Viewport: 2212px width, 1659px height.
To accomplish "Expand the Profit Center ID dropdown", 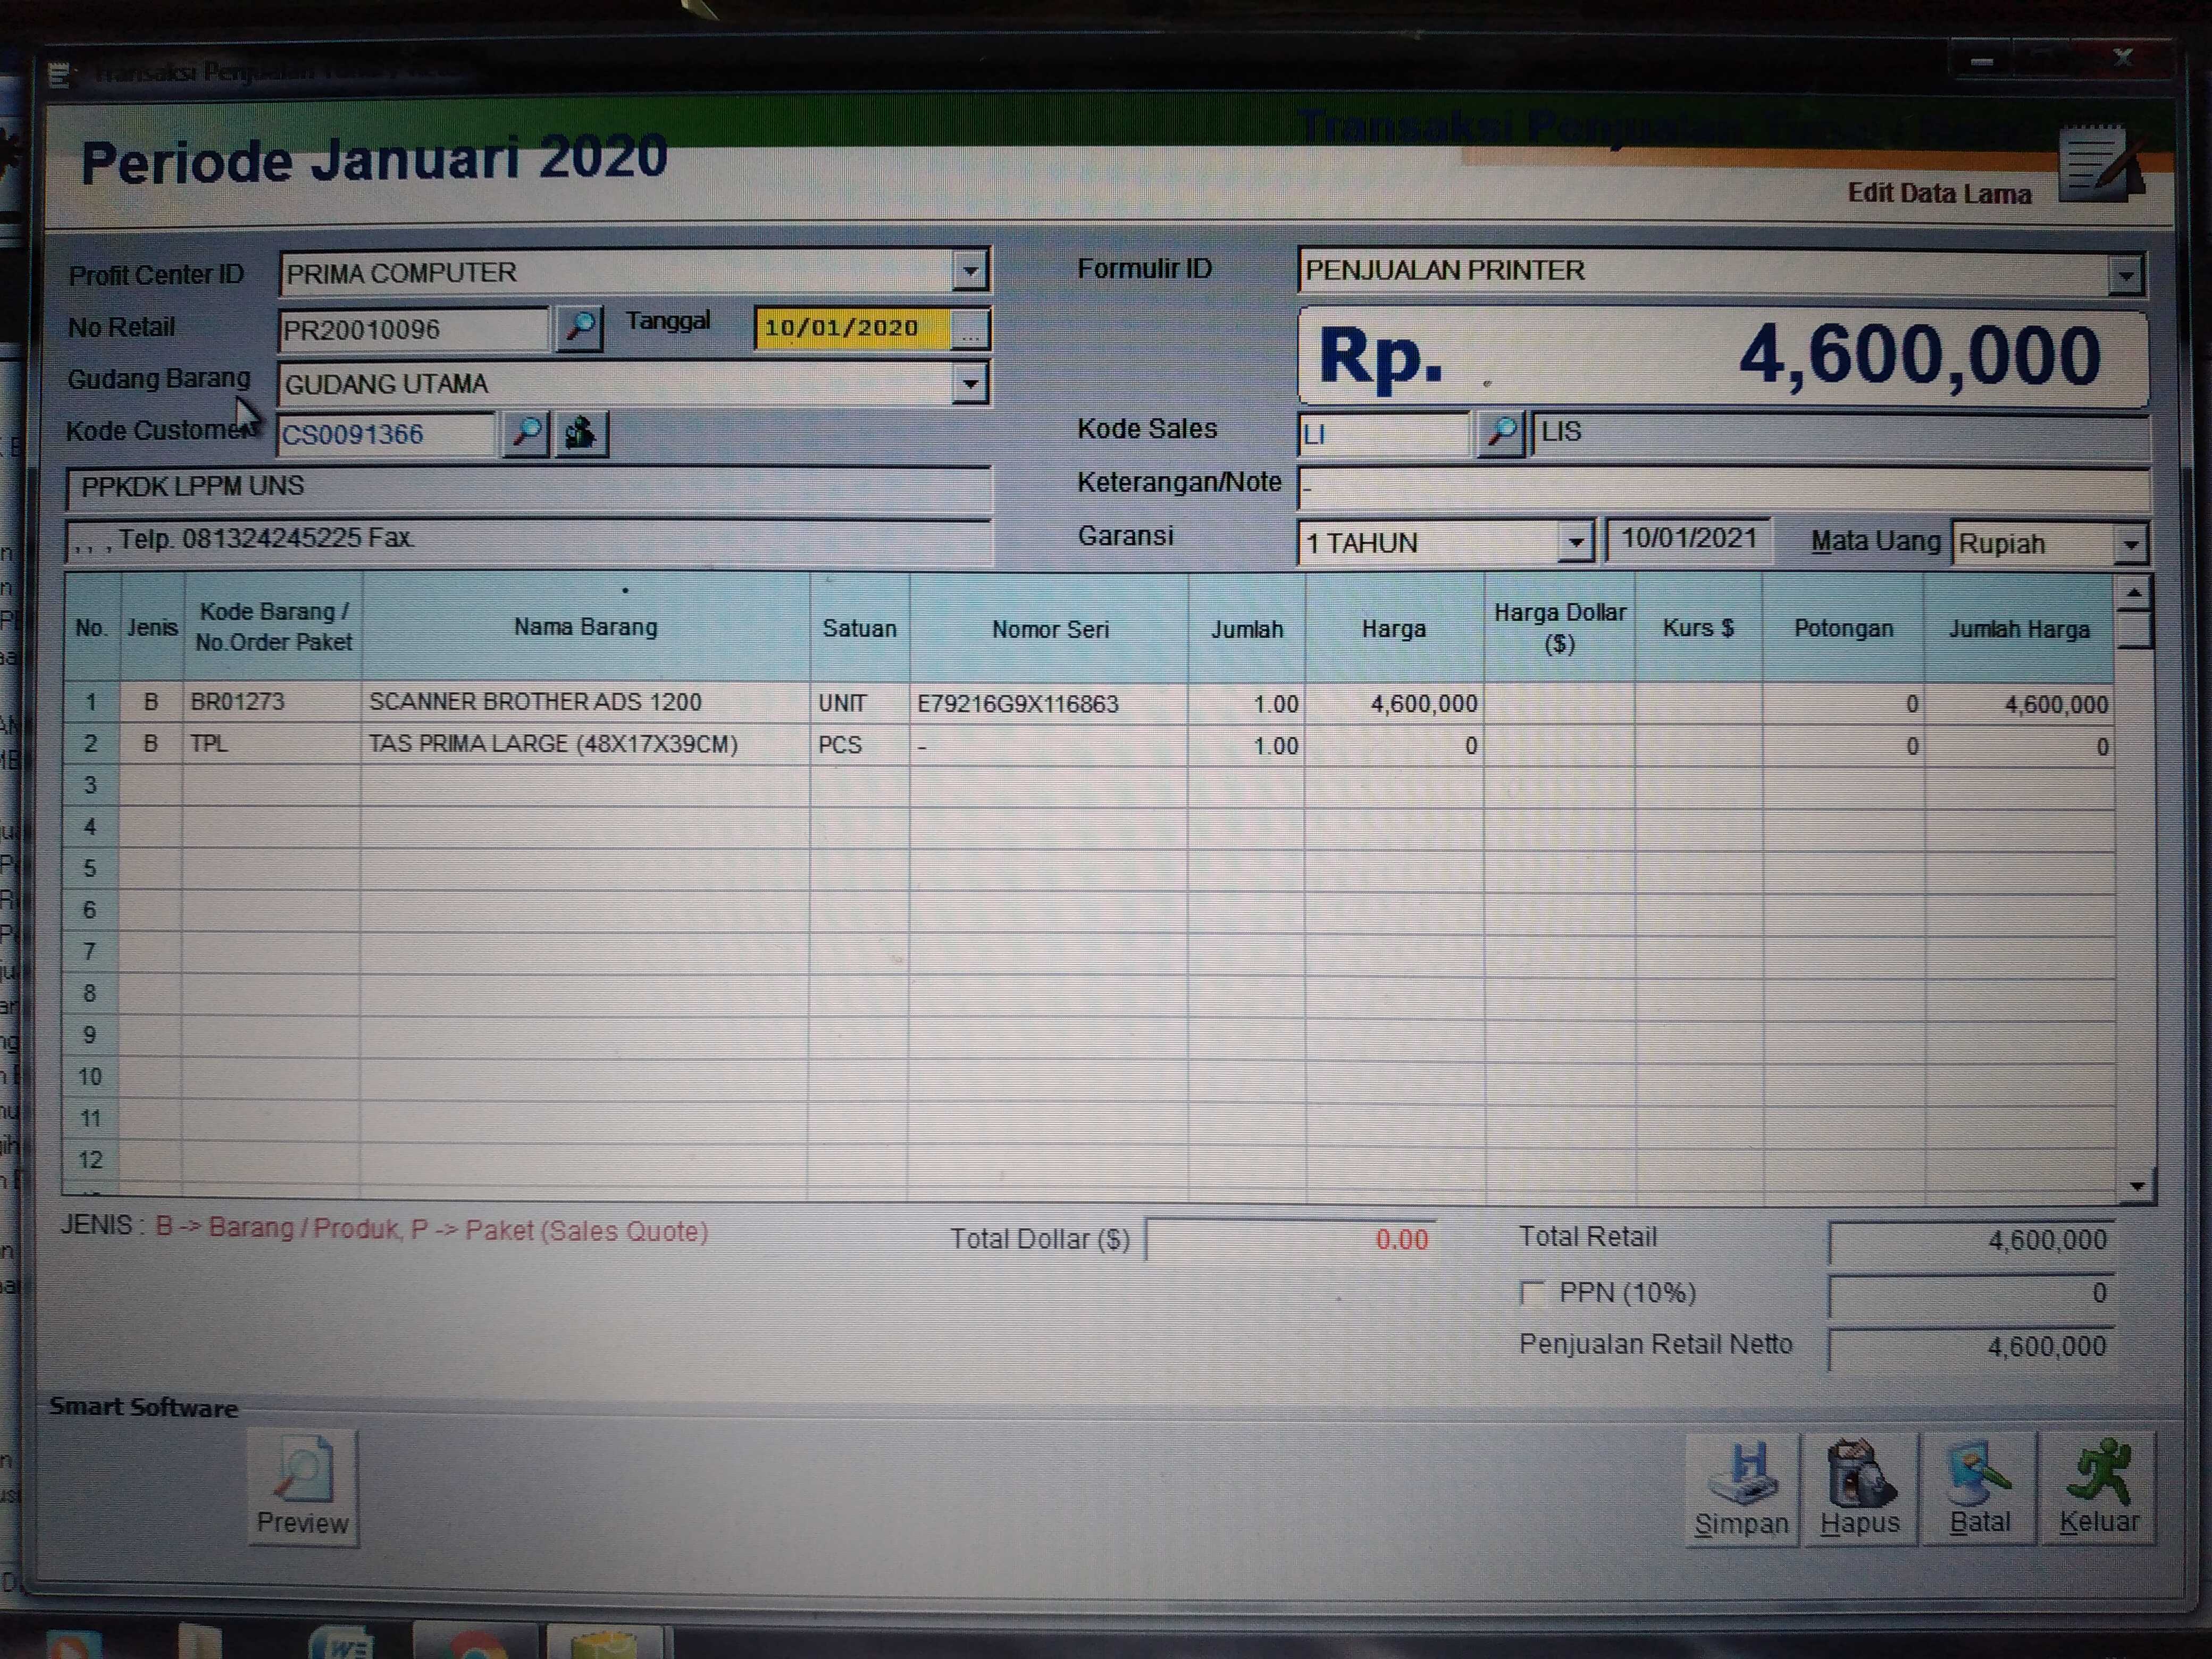I will coord(969,271).
